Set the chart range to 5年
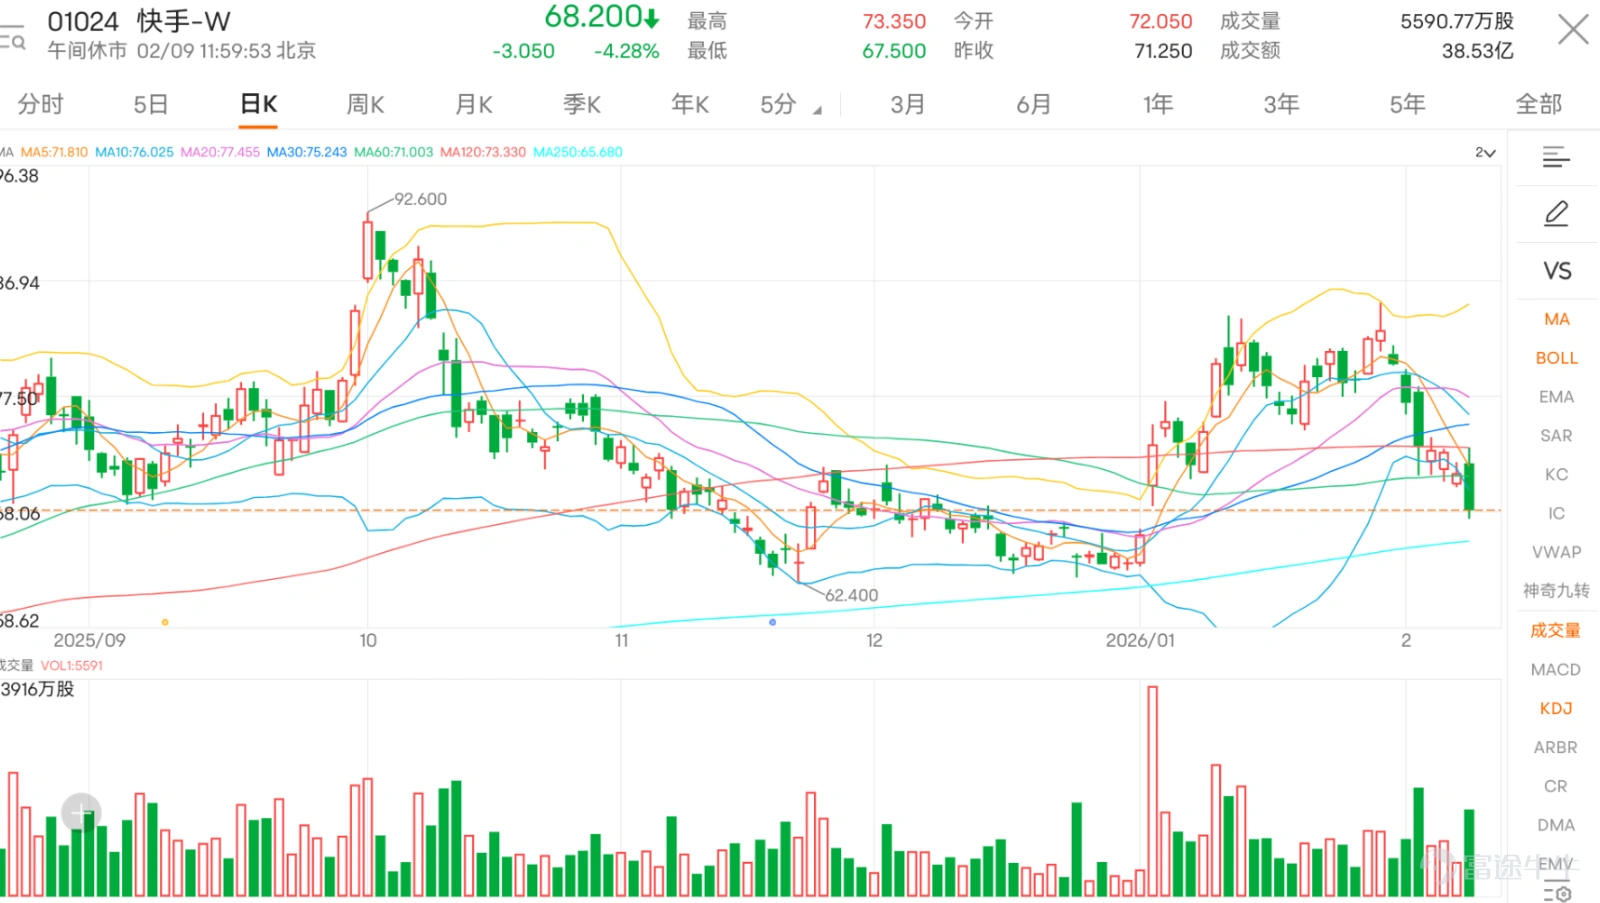The height and width of the screenshot is (903, 1600). coord(1407,104)
